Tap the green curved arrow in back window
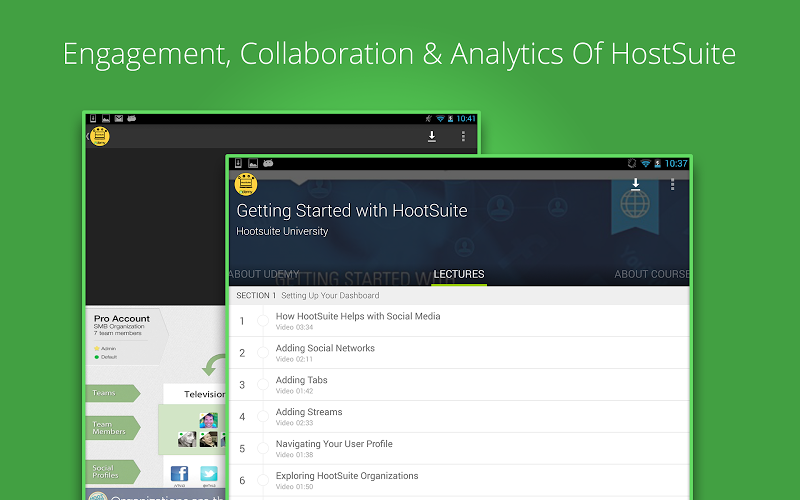The image size is (800, 500). point(214,365)
